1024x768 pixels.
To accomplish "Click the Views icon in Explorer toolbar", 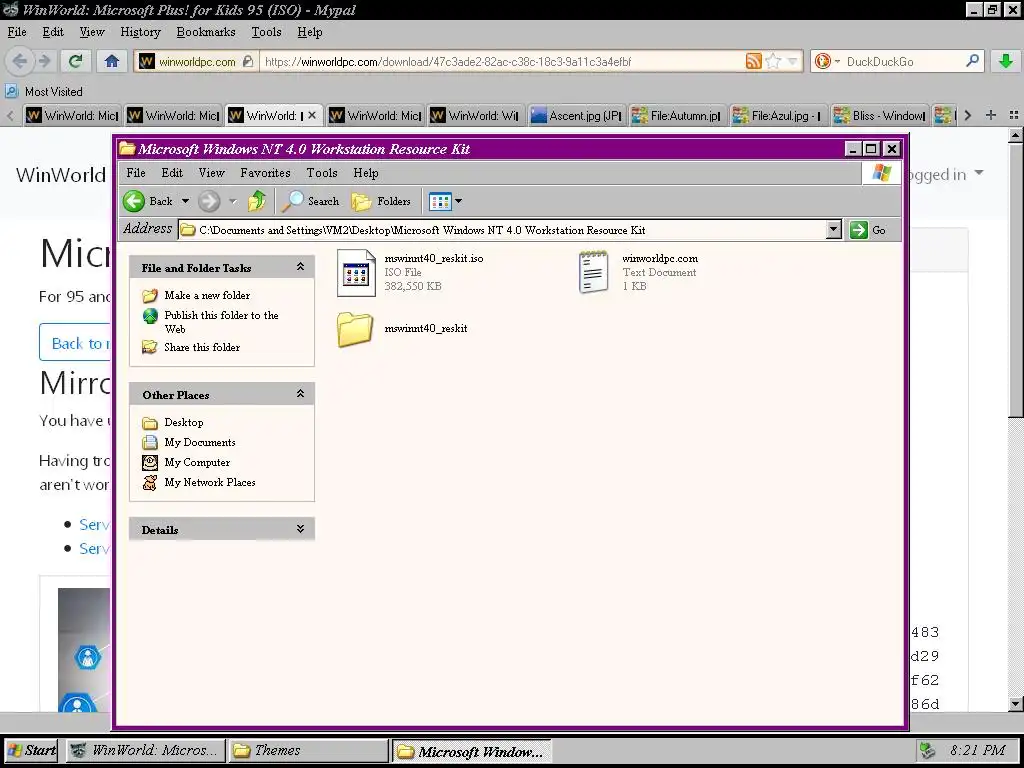I will (440, 201).
